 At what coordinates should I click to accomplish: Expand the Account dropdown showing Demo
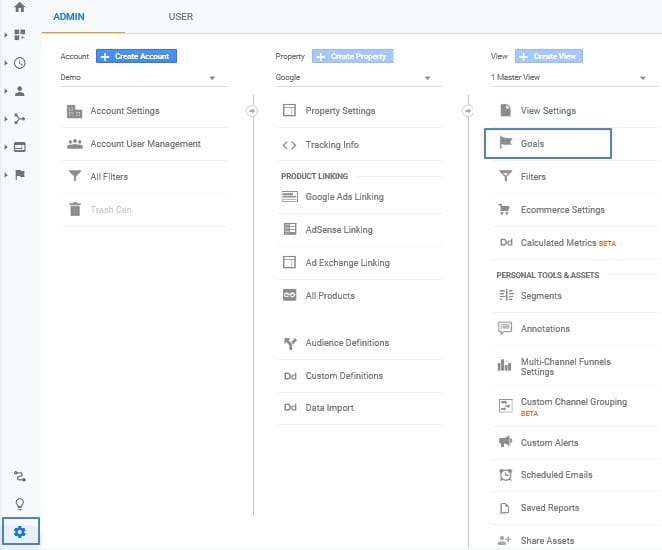[138, 78]
